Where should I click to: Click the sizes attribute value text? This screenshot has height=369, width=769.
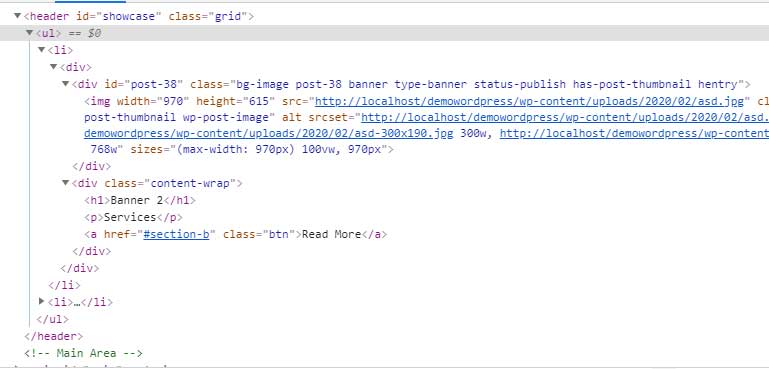[278, 149]
